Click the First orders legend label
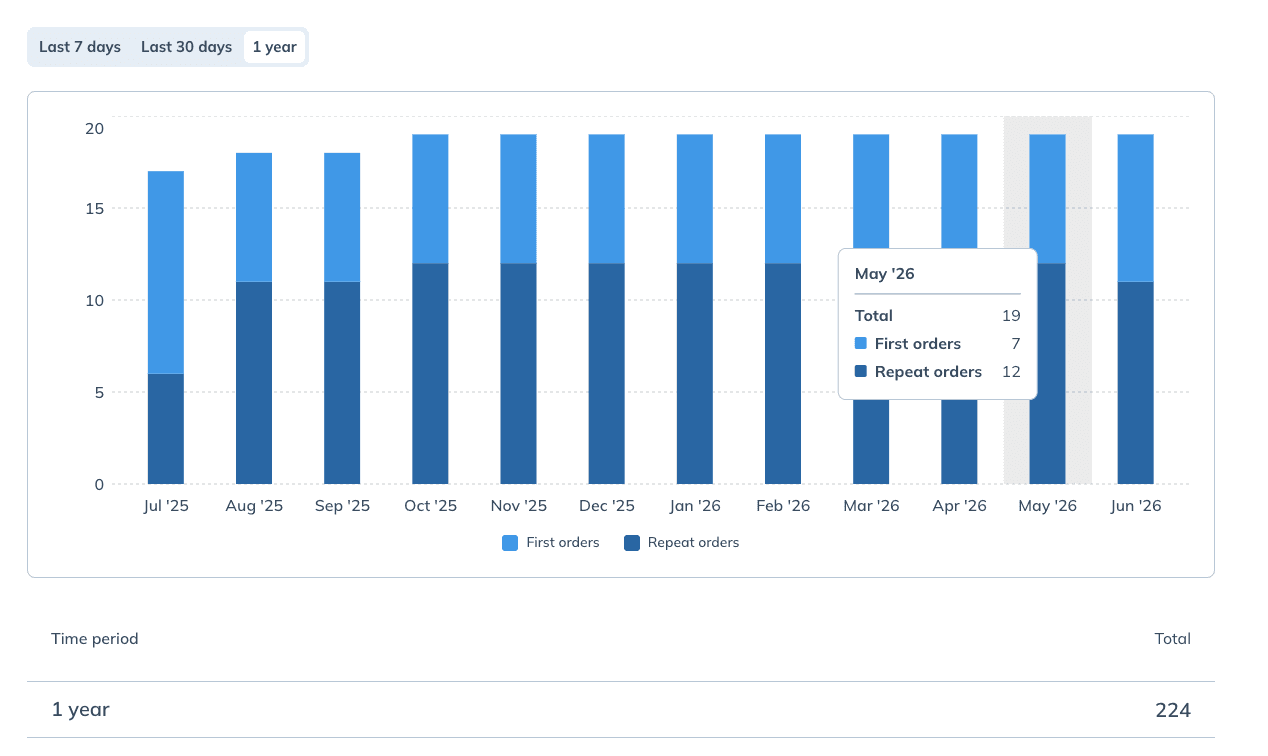 click(563, 543)
